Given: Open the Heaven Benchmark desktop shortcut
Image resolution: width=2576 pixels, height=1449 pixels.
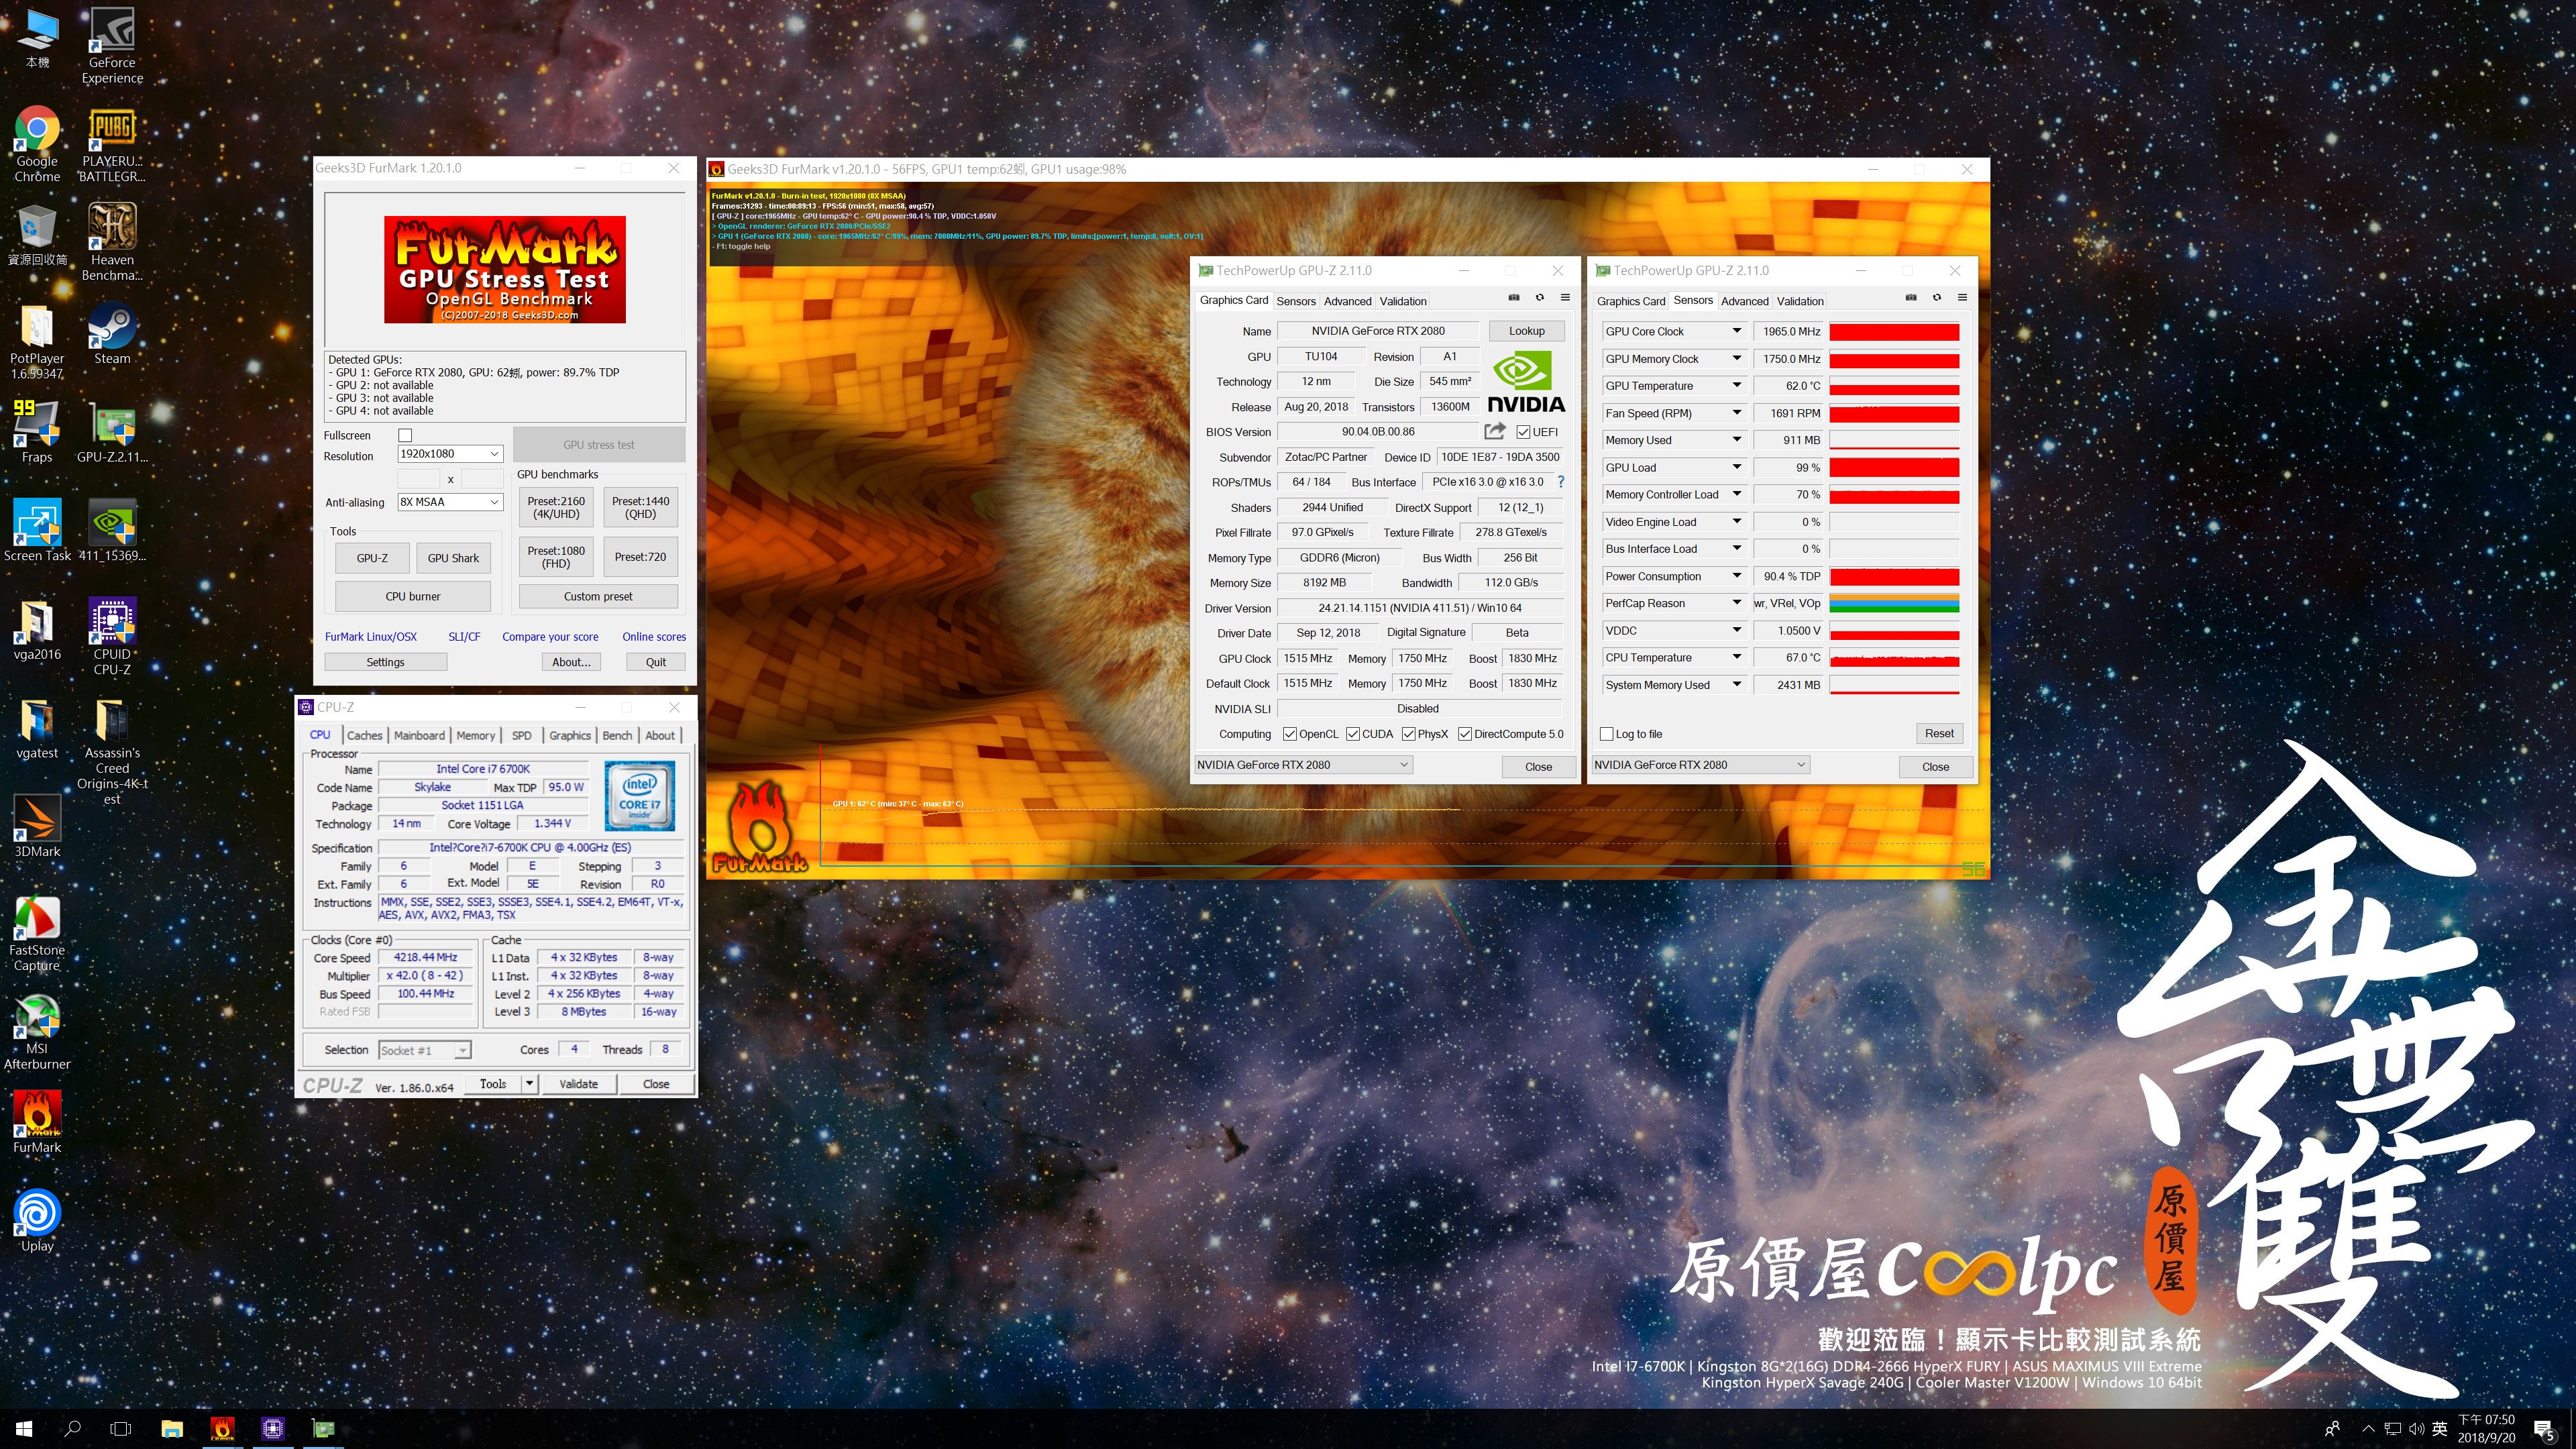Looking at the screenshot, I should [x=112, y=242].
